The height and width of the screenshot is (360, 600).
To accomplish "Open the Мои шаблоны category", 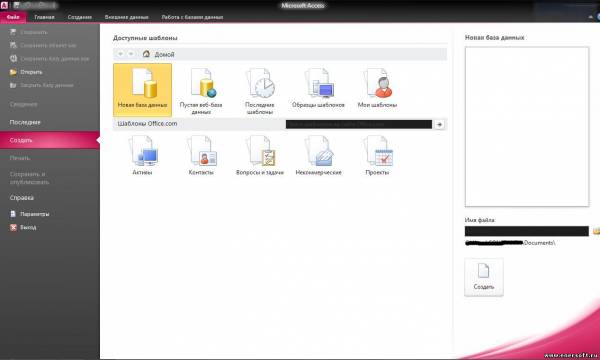I will coord(377,88).
